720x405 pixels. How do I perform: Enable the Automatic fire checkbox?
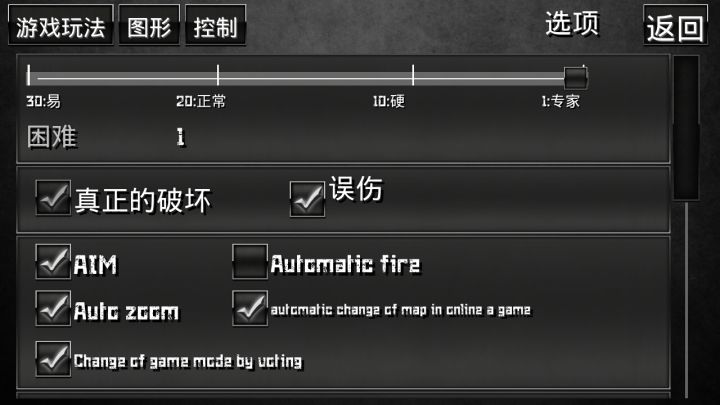(250, 262)
